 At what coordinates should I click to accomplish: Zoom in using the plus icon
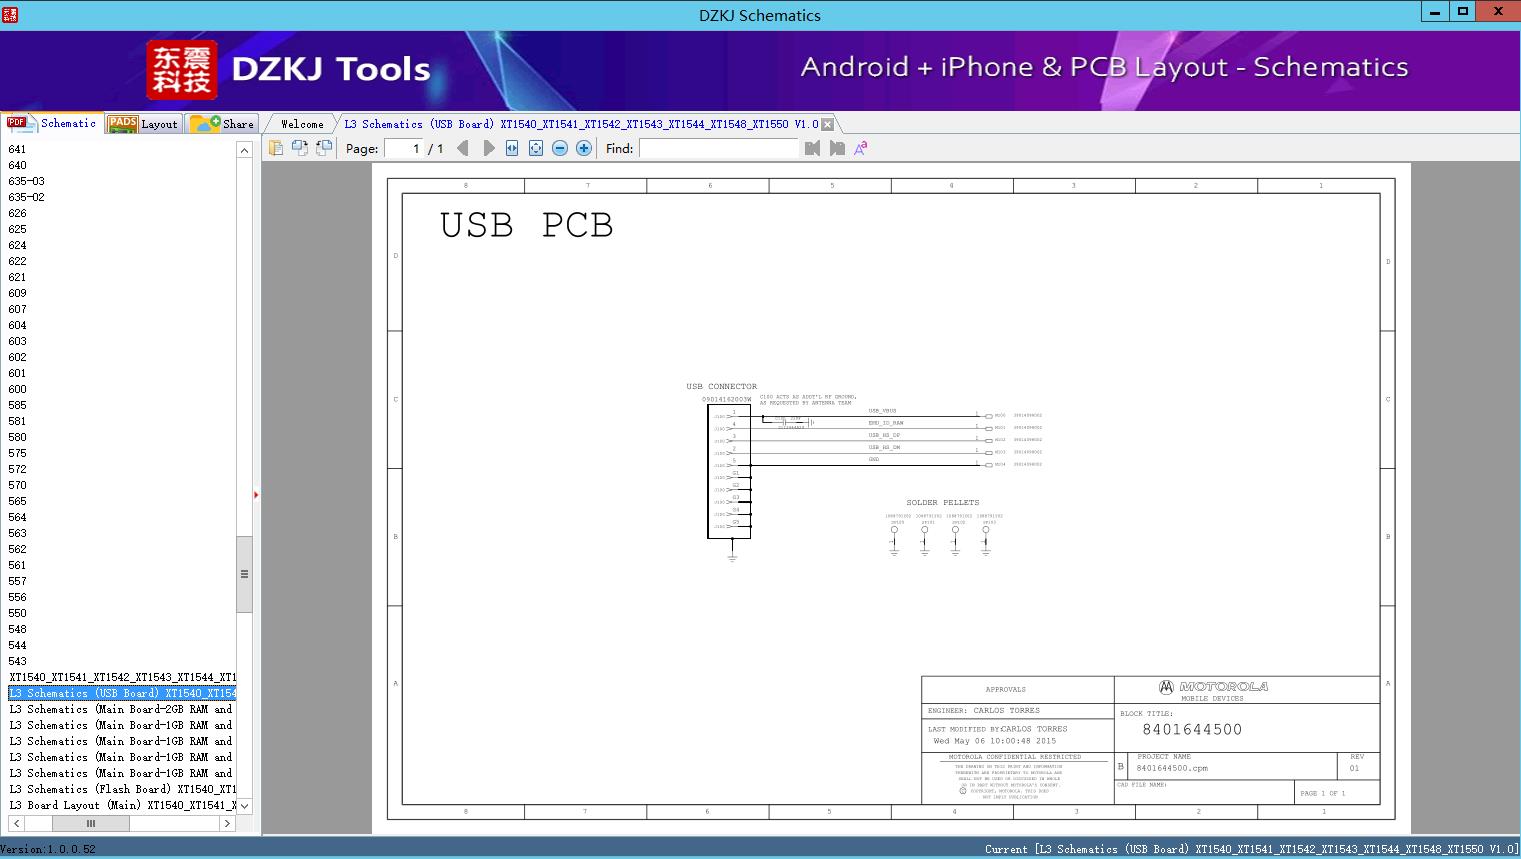(583, 147)
